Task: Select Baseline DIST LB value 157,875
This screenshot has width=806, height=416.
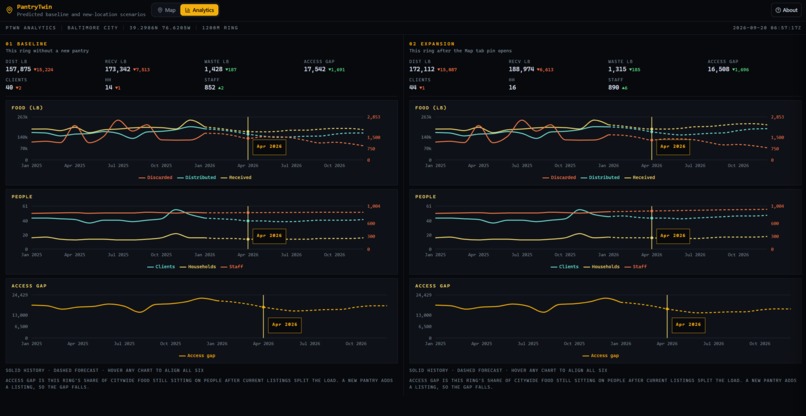Action: point(18,69)
